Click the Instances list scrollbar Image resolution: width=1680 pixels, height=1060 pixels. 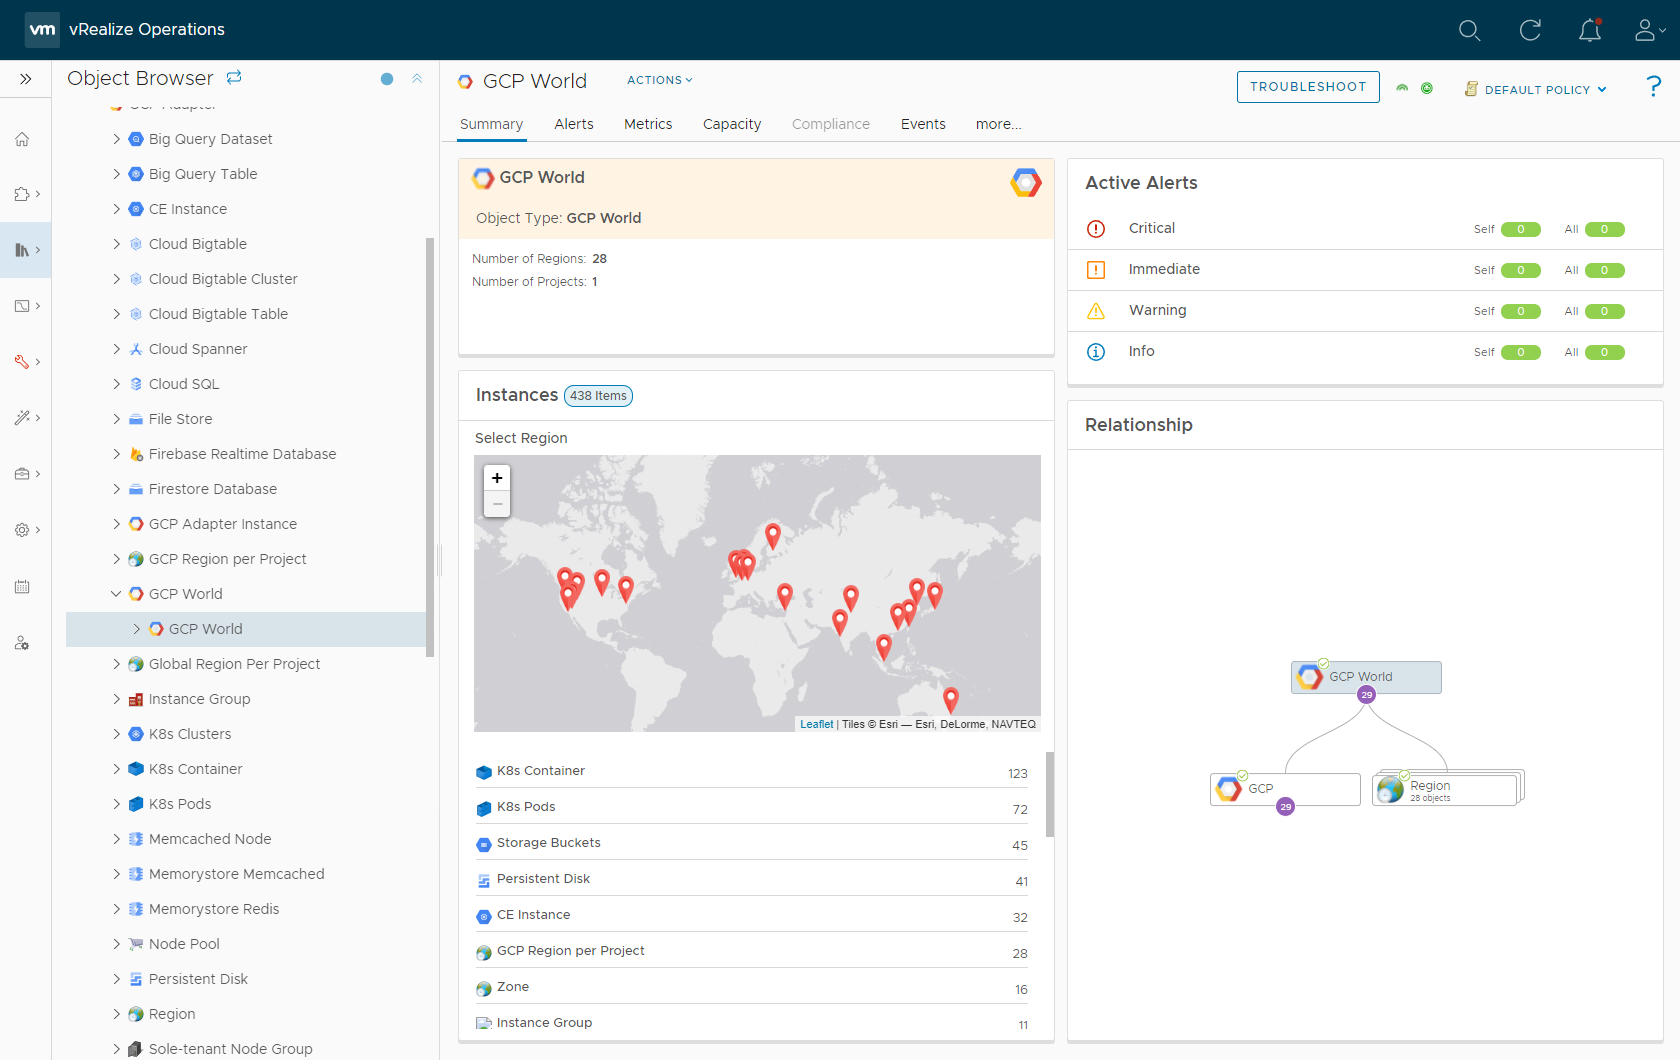point(1049,793)
